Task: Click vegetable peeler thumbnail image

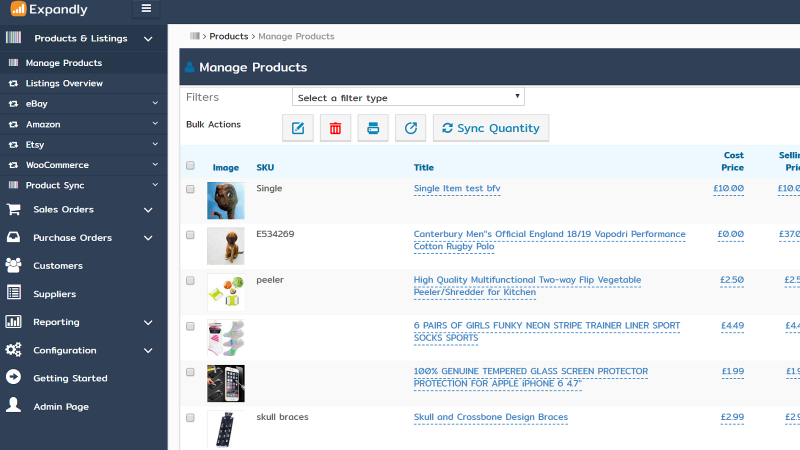Action: [226, 292]
